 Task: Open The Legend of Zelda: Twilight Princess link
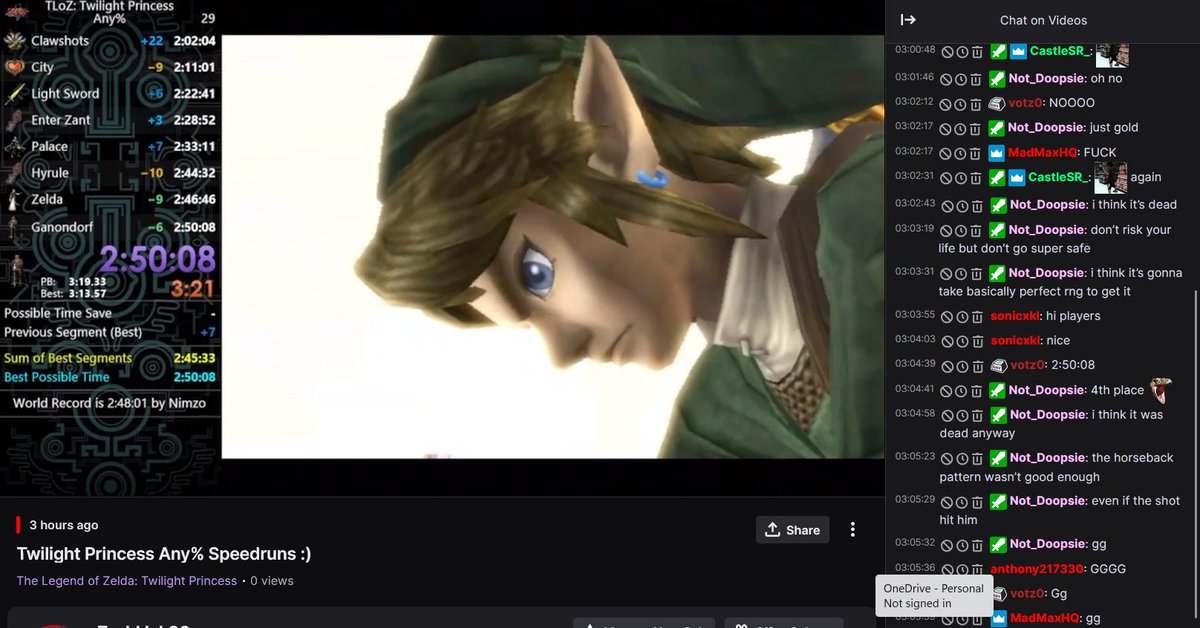coord(127,580)
